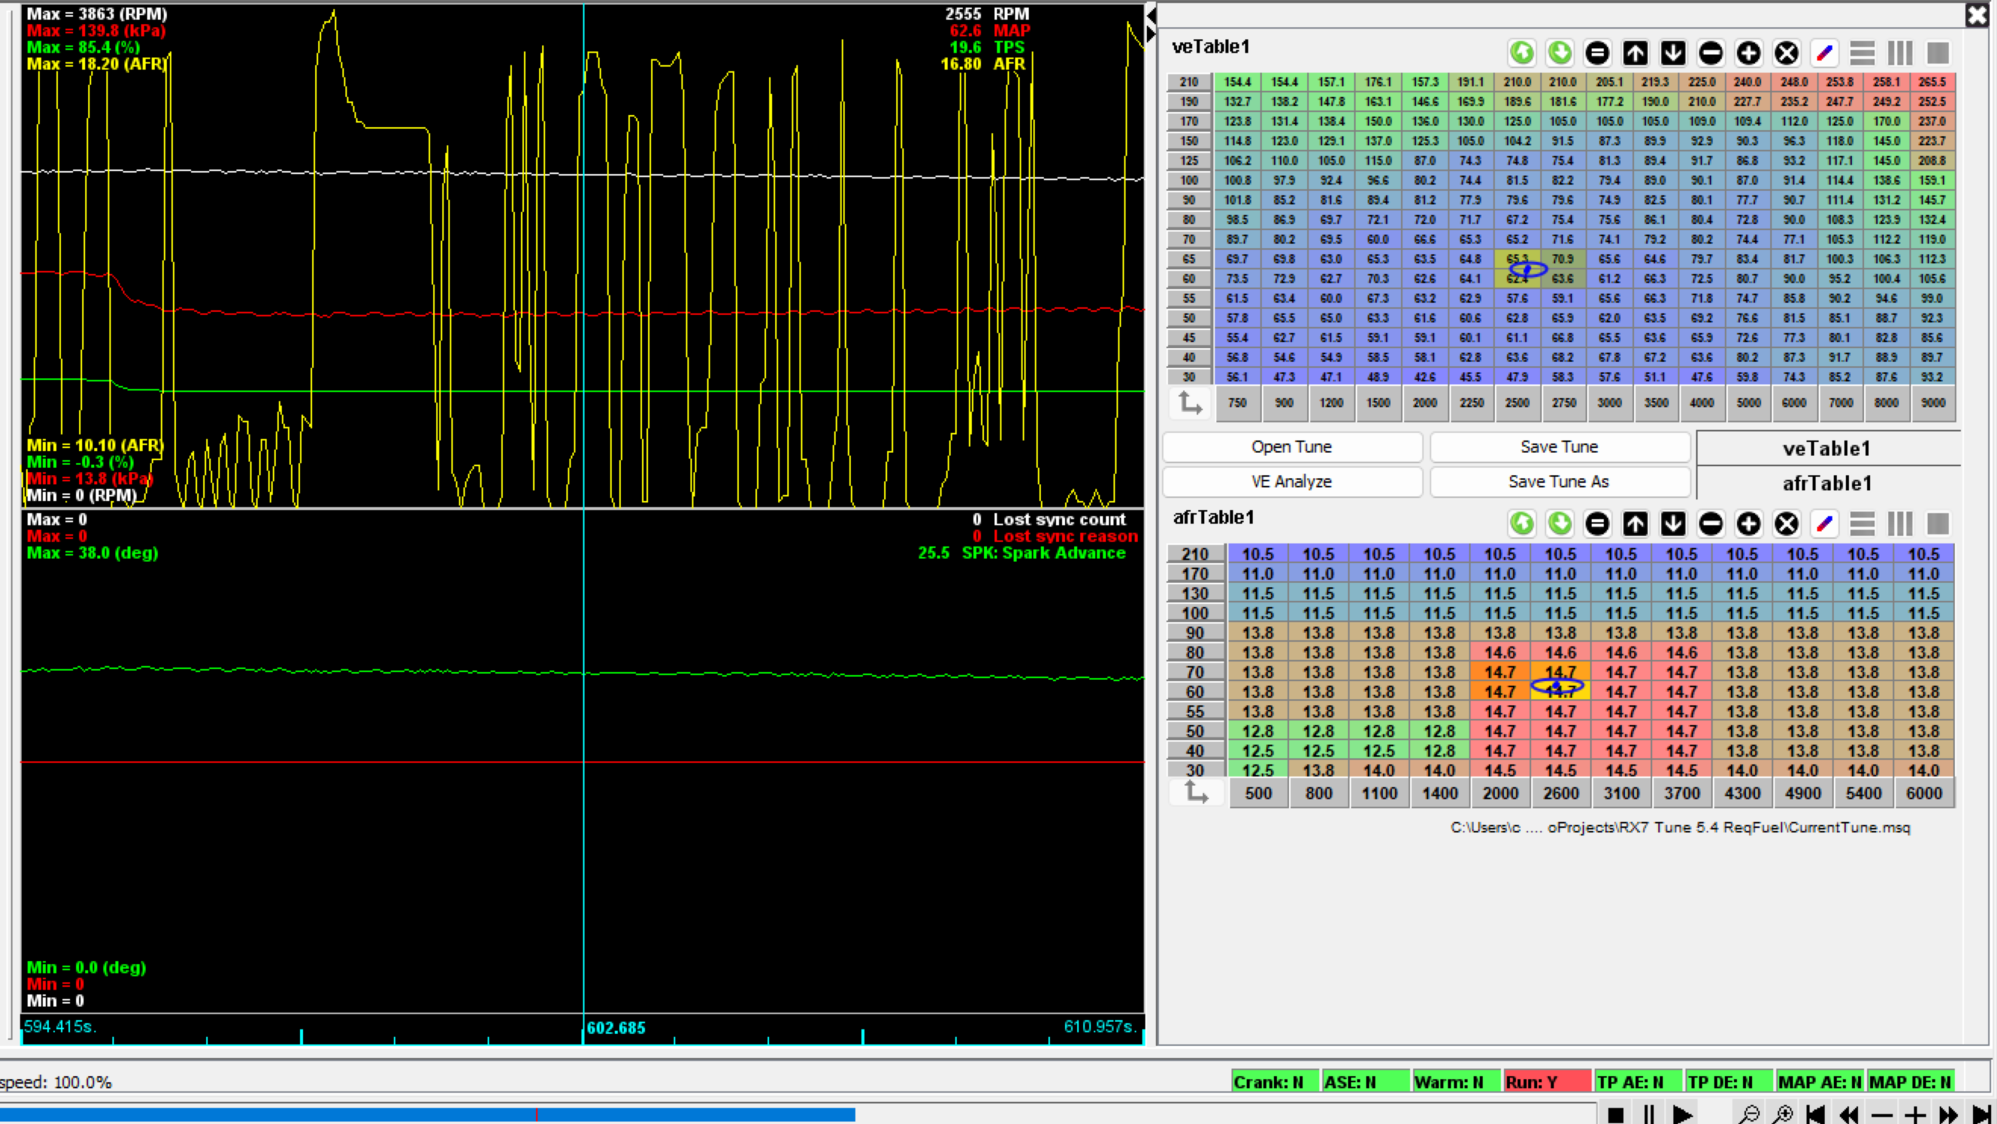Click green download arrow icon on afrTable1
This screenshot has width=1997, height=1124.
1559,524
